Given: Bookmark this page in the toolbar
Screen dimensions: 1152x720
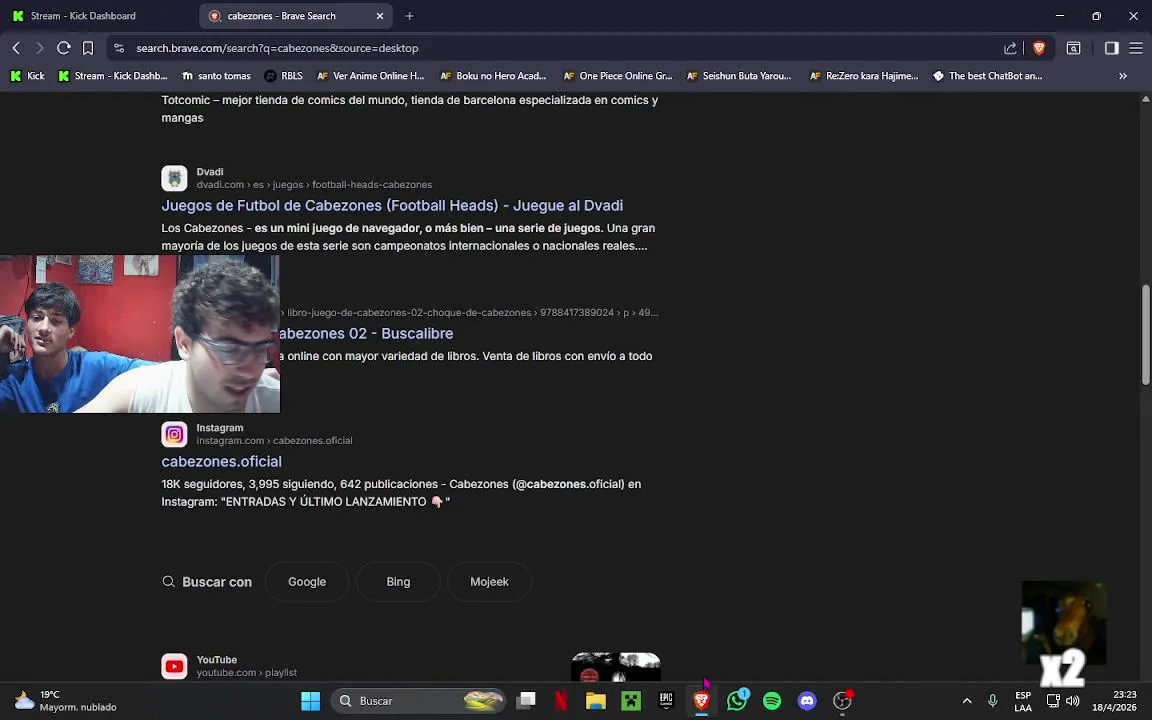Looking at the screenshot, I should click(88, 48).
